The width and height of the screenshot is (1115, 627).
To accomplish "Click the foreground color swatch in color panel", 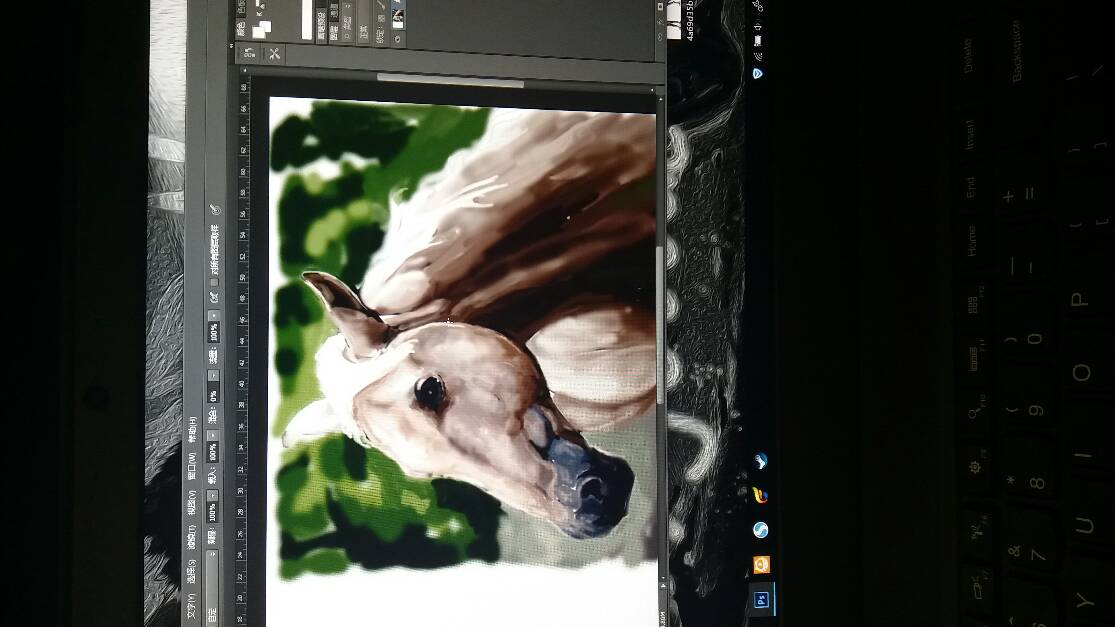I will [x=259, y=33].
